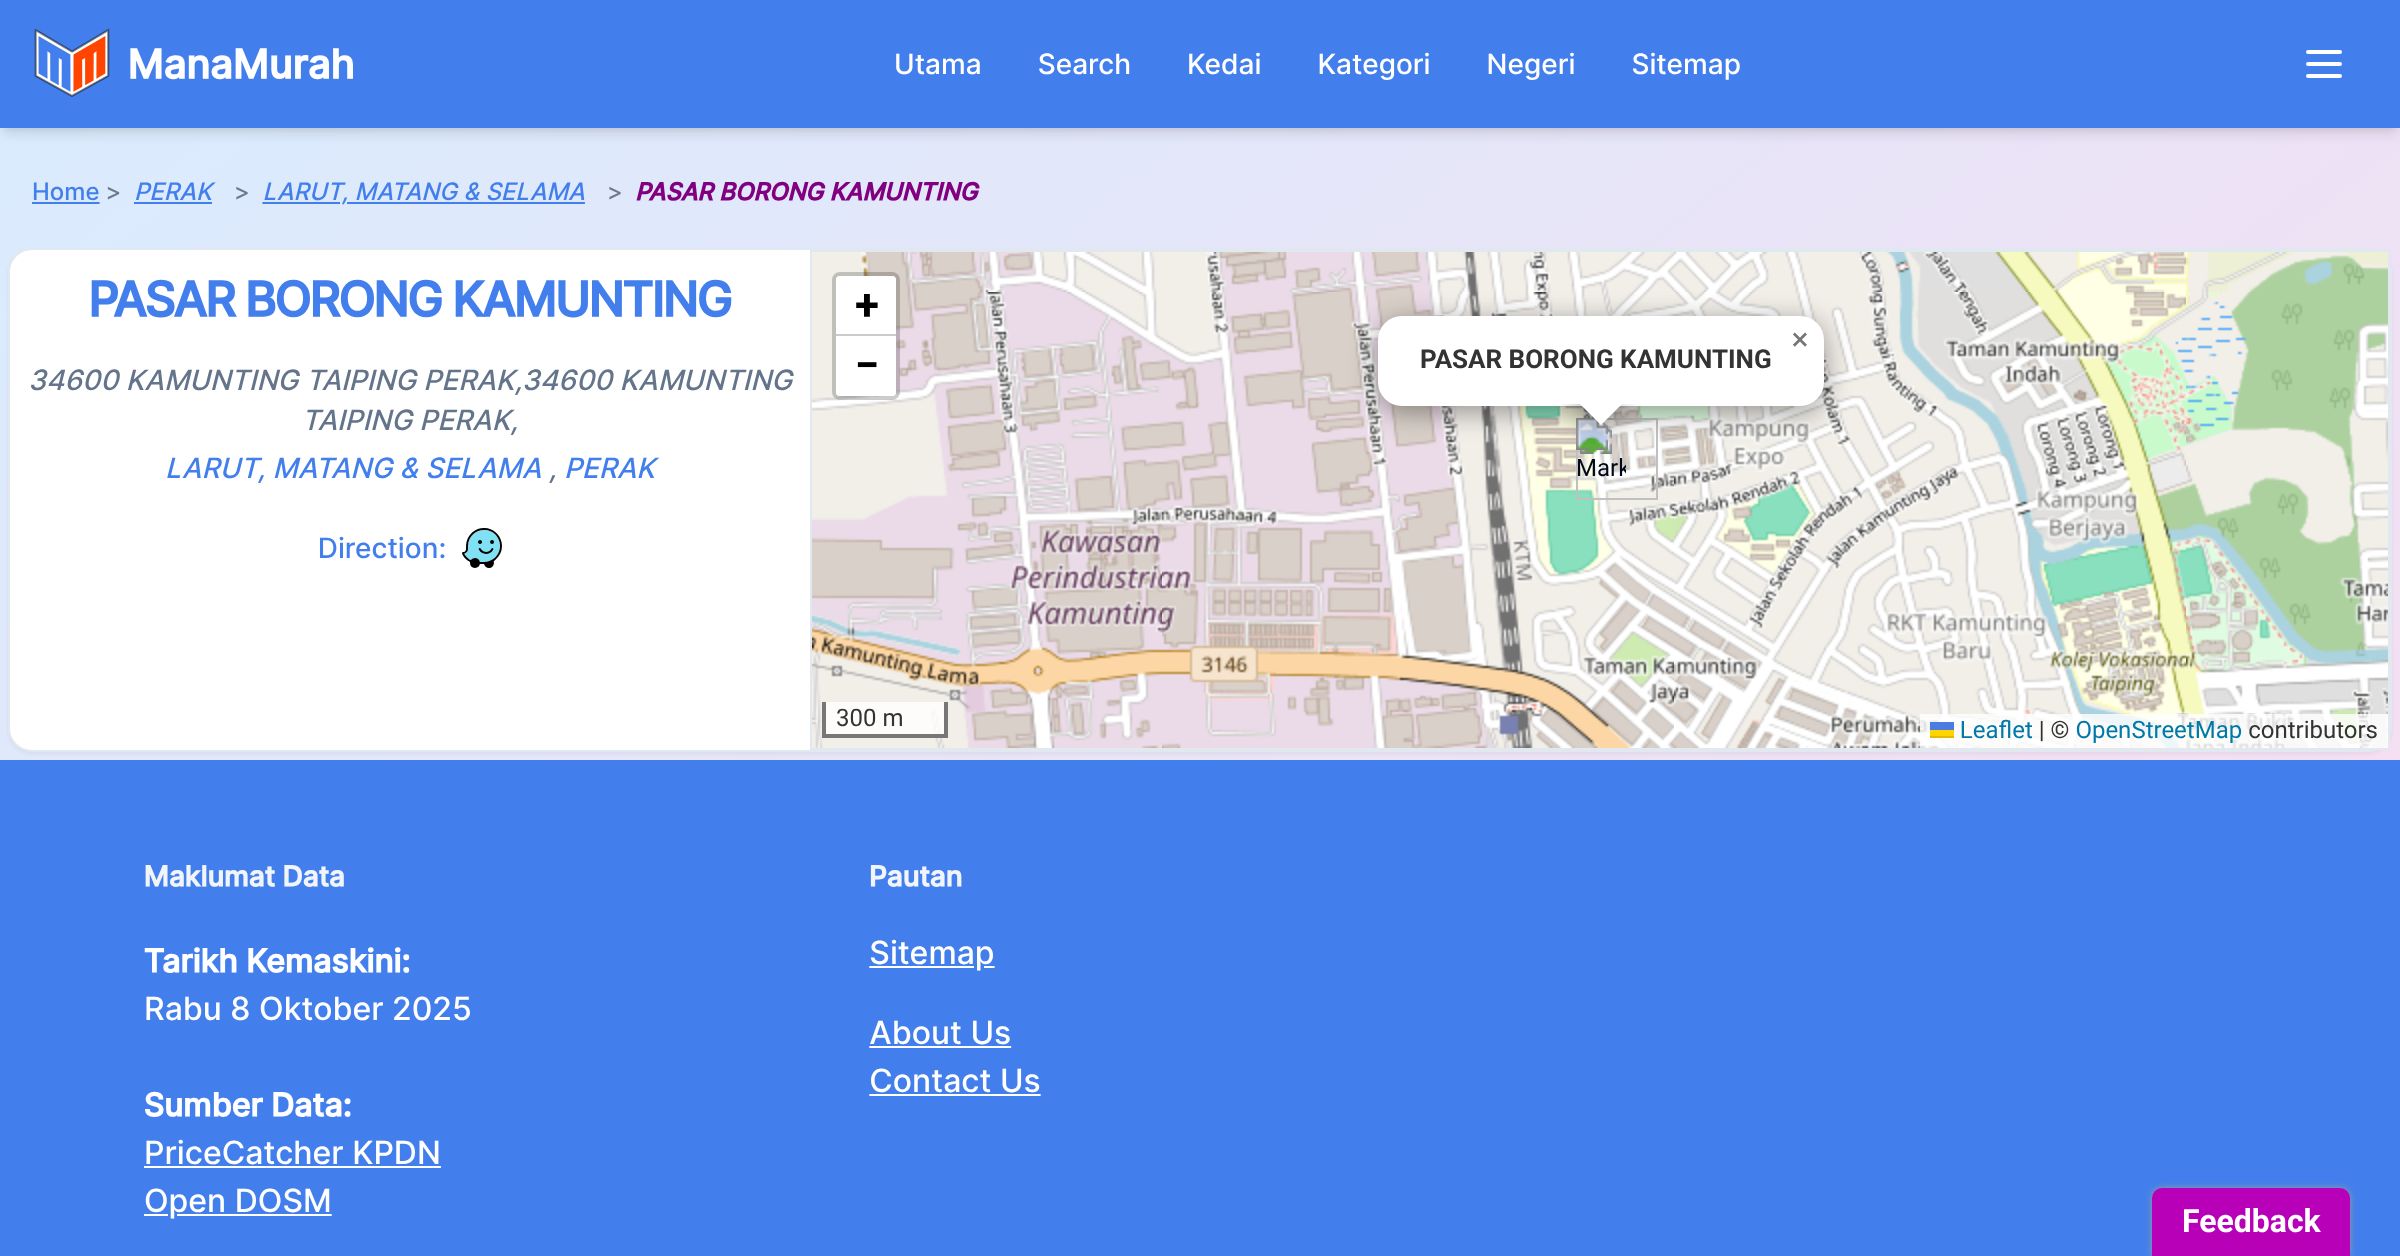Viewport: 2400px width, 1256px height.
Task: Click the OpenStreetMap attribution link
Action: (2157, 730)
